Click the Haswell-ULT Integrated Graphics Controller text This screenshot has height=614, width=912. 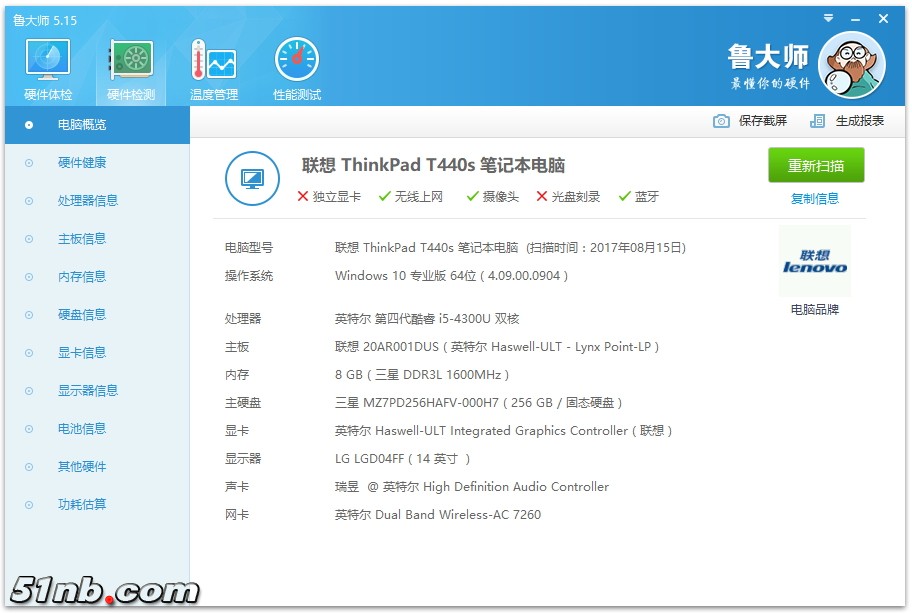[x=503, y=431]
